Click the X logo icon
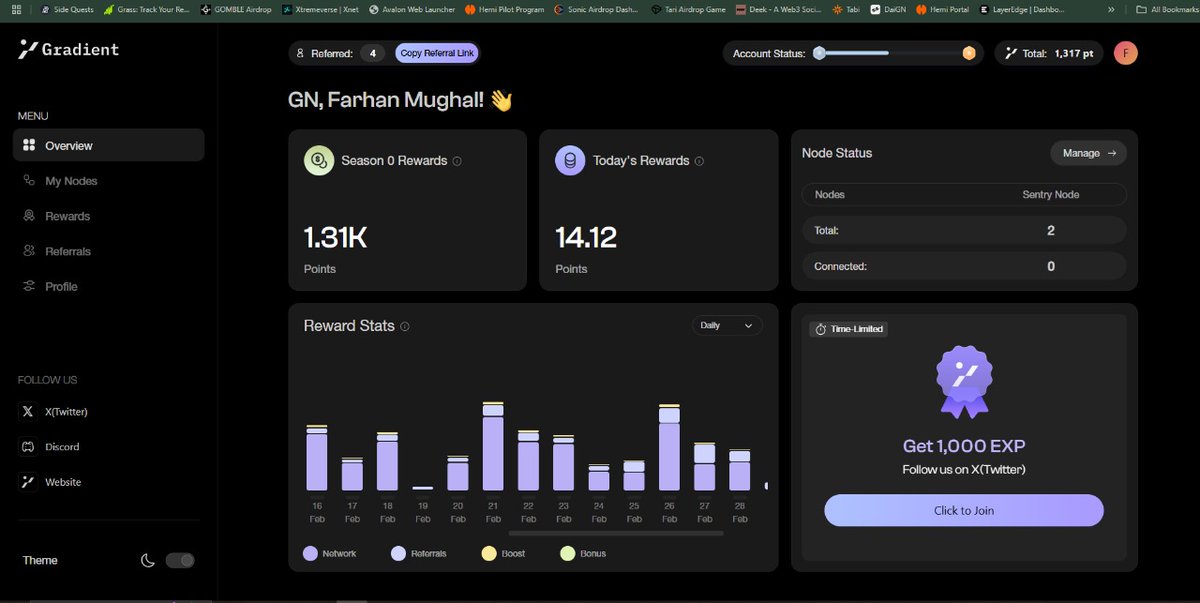 [x=28, y=411]
